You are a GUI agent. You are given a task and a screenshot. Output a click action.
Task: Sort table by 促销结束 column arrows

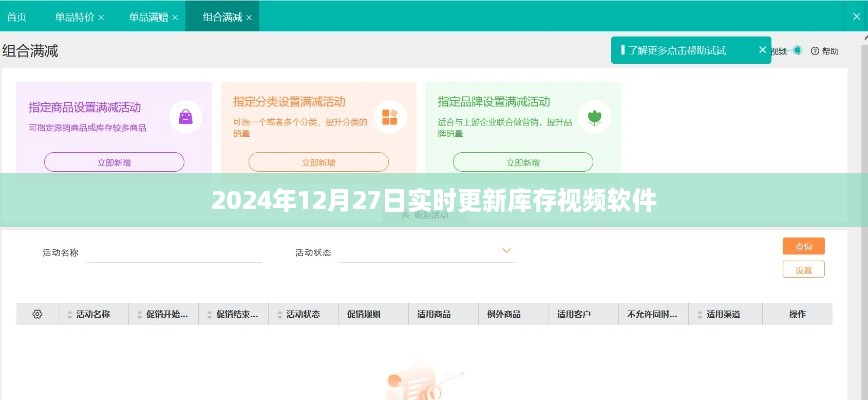209,315
